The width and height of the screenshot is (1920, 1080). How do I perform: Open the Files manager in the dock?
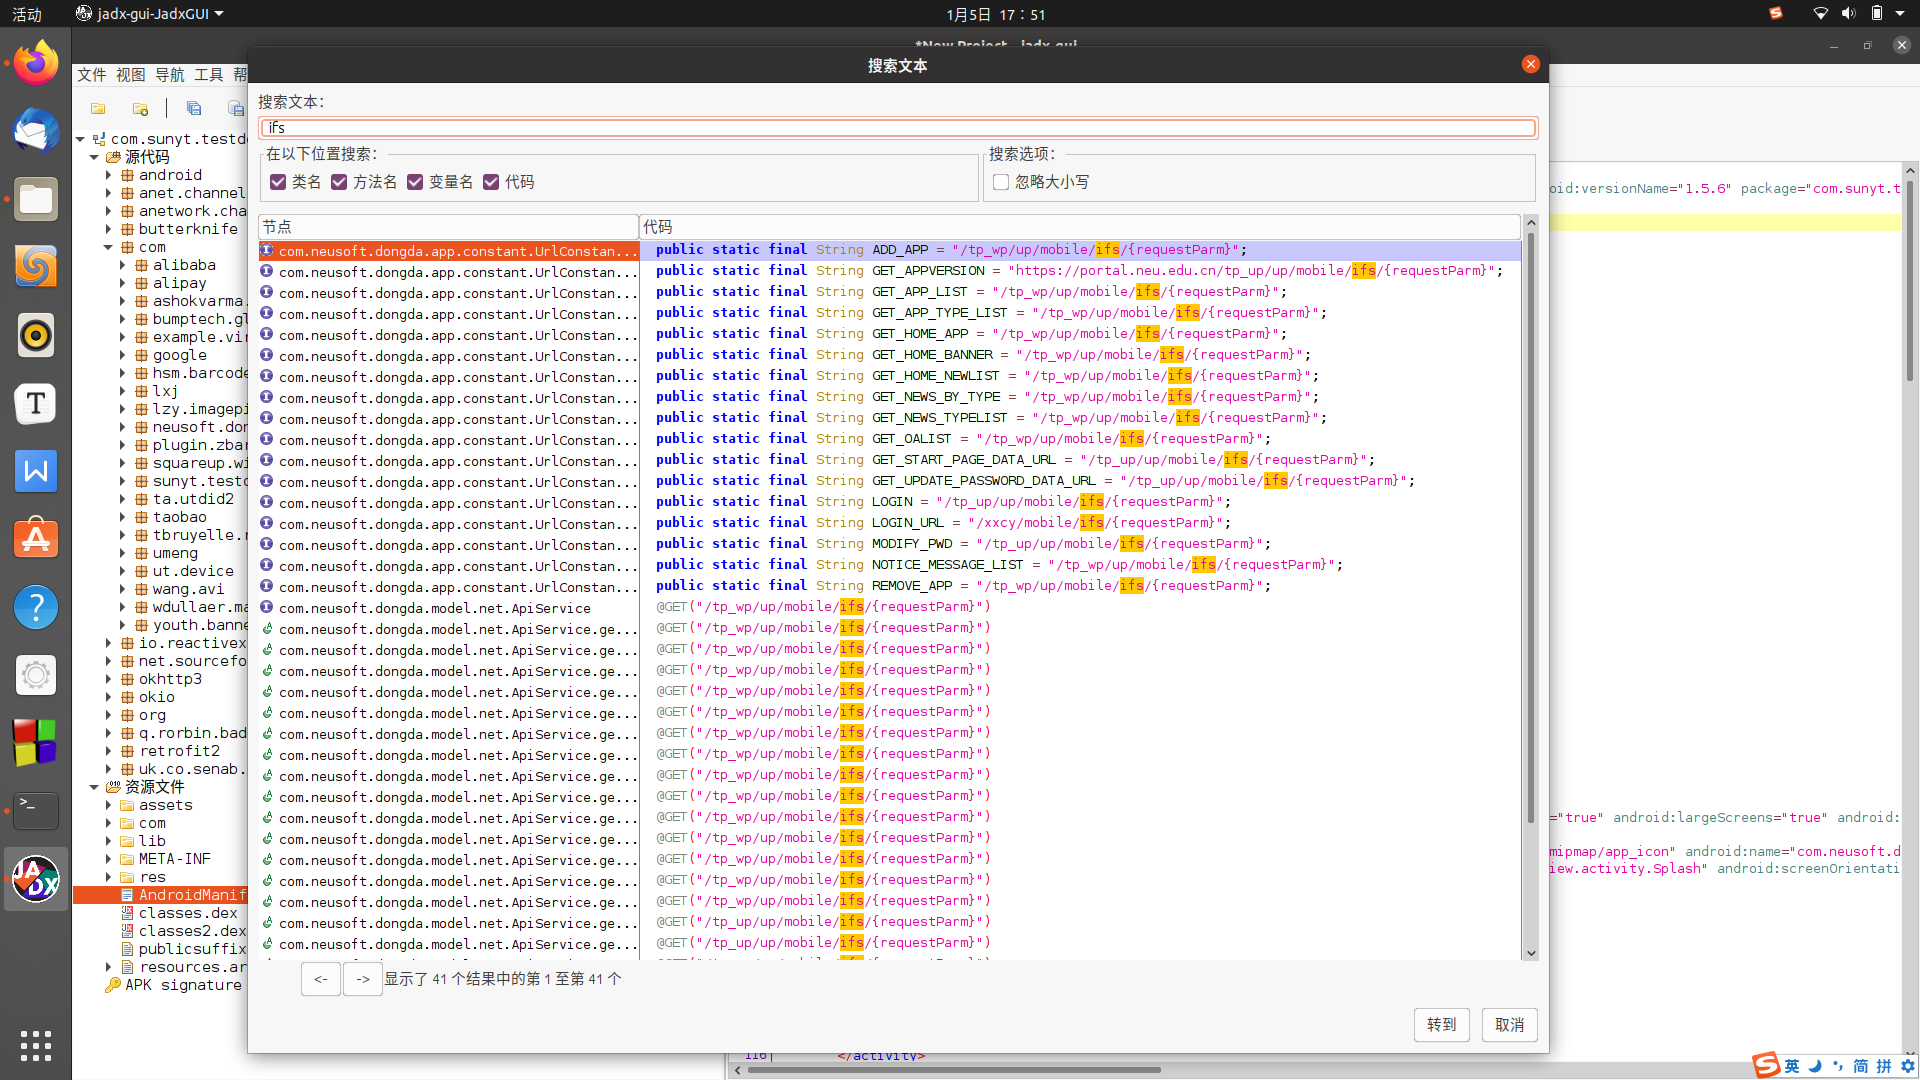tap(36, 199)
